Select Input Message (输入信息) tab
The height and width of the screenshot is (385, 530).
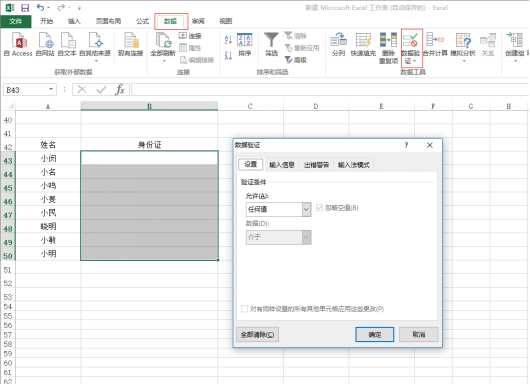coord(282,165)
